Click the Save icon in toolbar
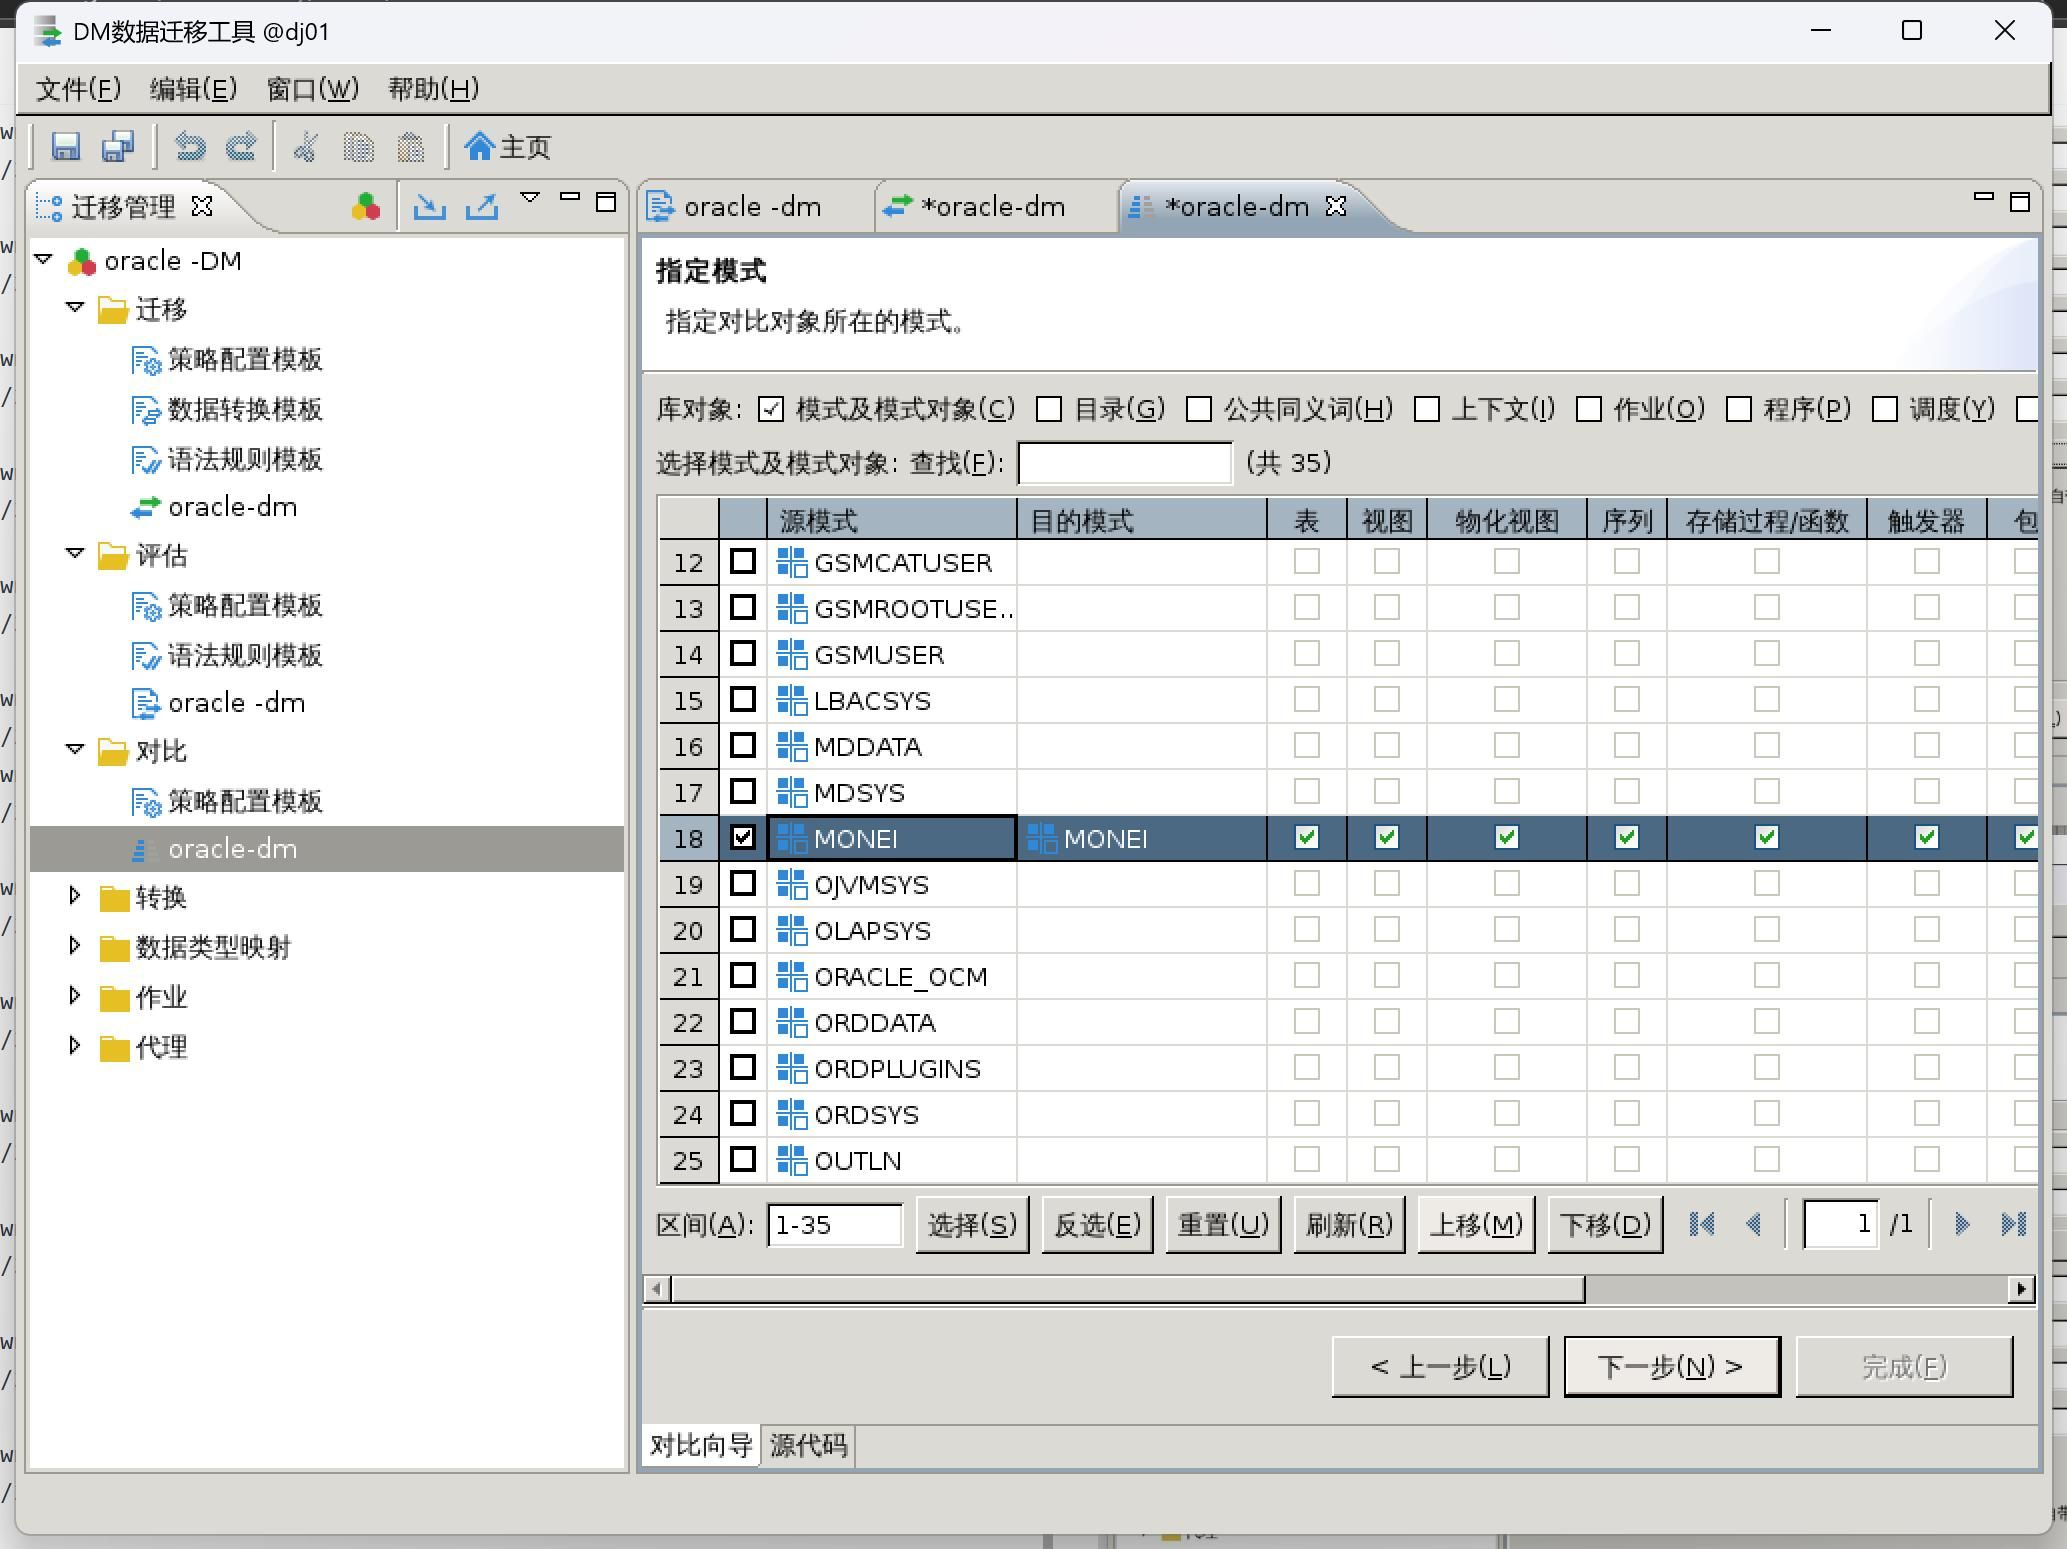 coord(66,147)
